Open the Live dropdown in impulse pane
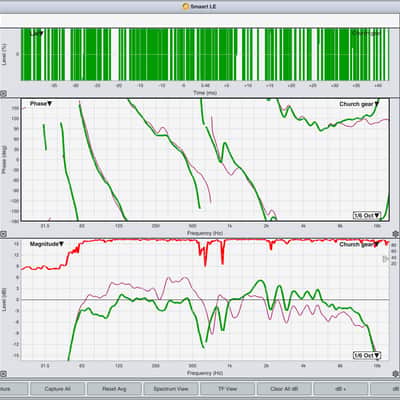The width and height of the screenshot is (400, 400). (x=37, y=33)
